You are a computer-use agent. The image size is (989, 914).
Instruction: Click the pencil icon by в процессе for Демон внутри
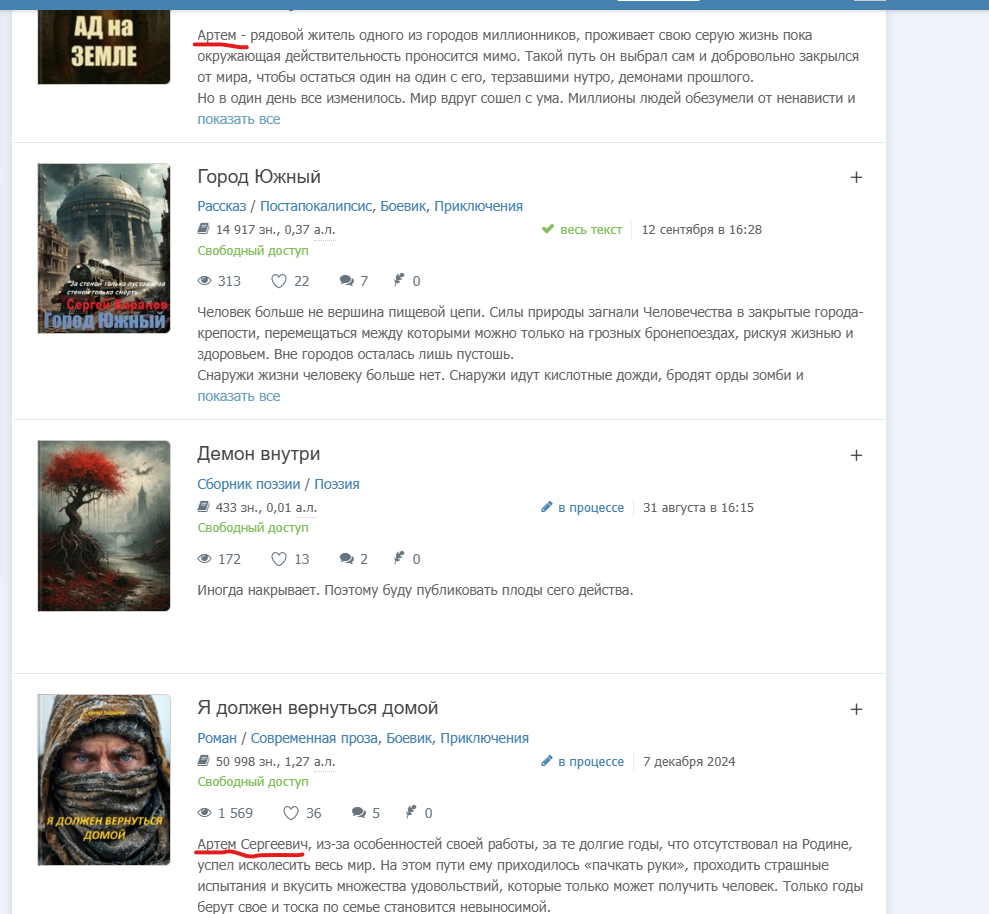547,507
